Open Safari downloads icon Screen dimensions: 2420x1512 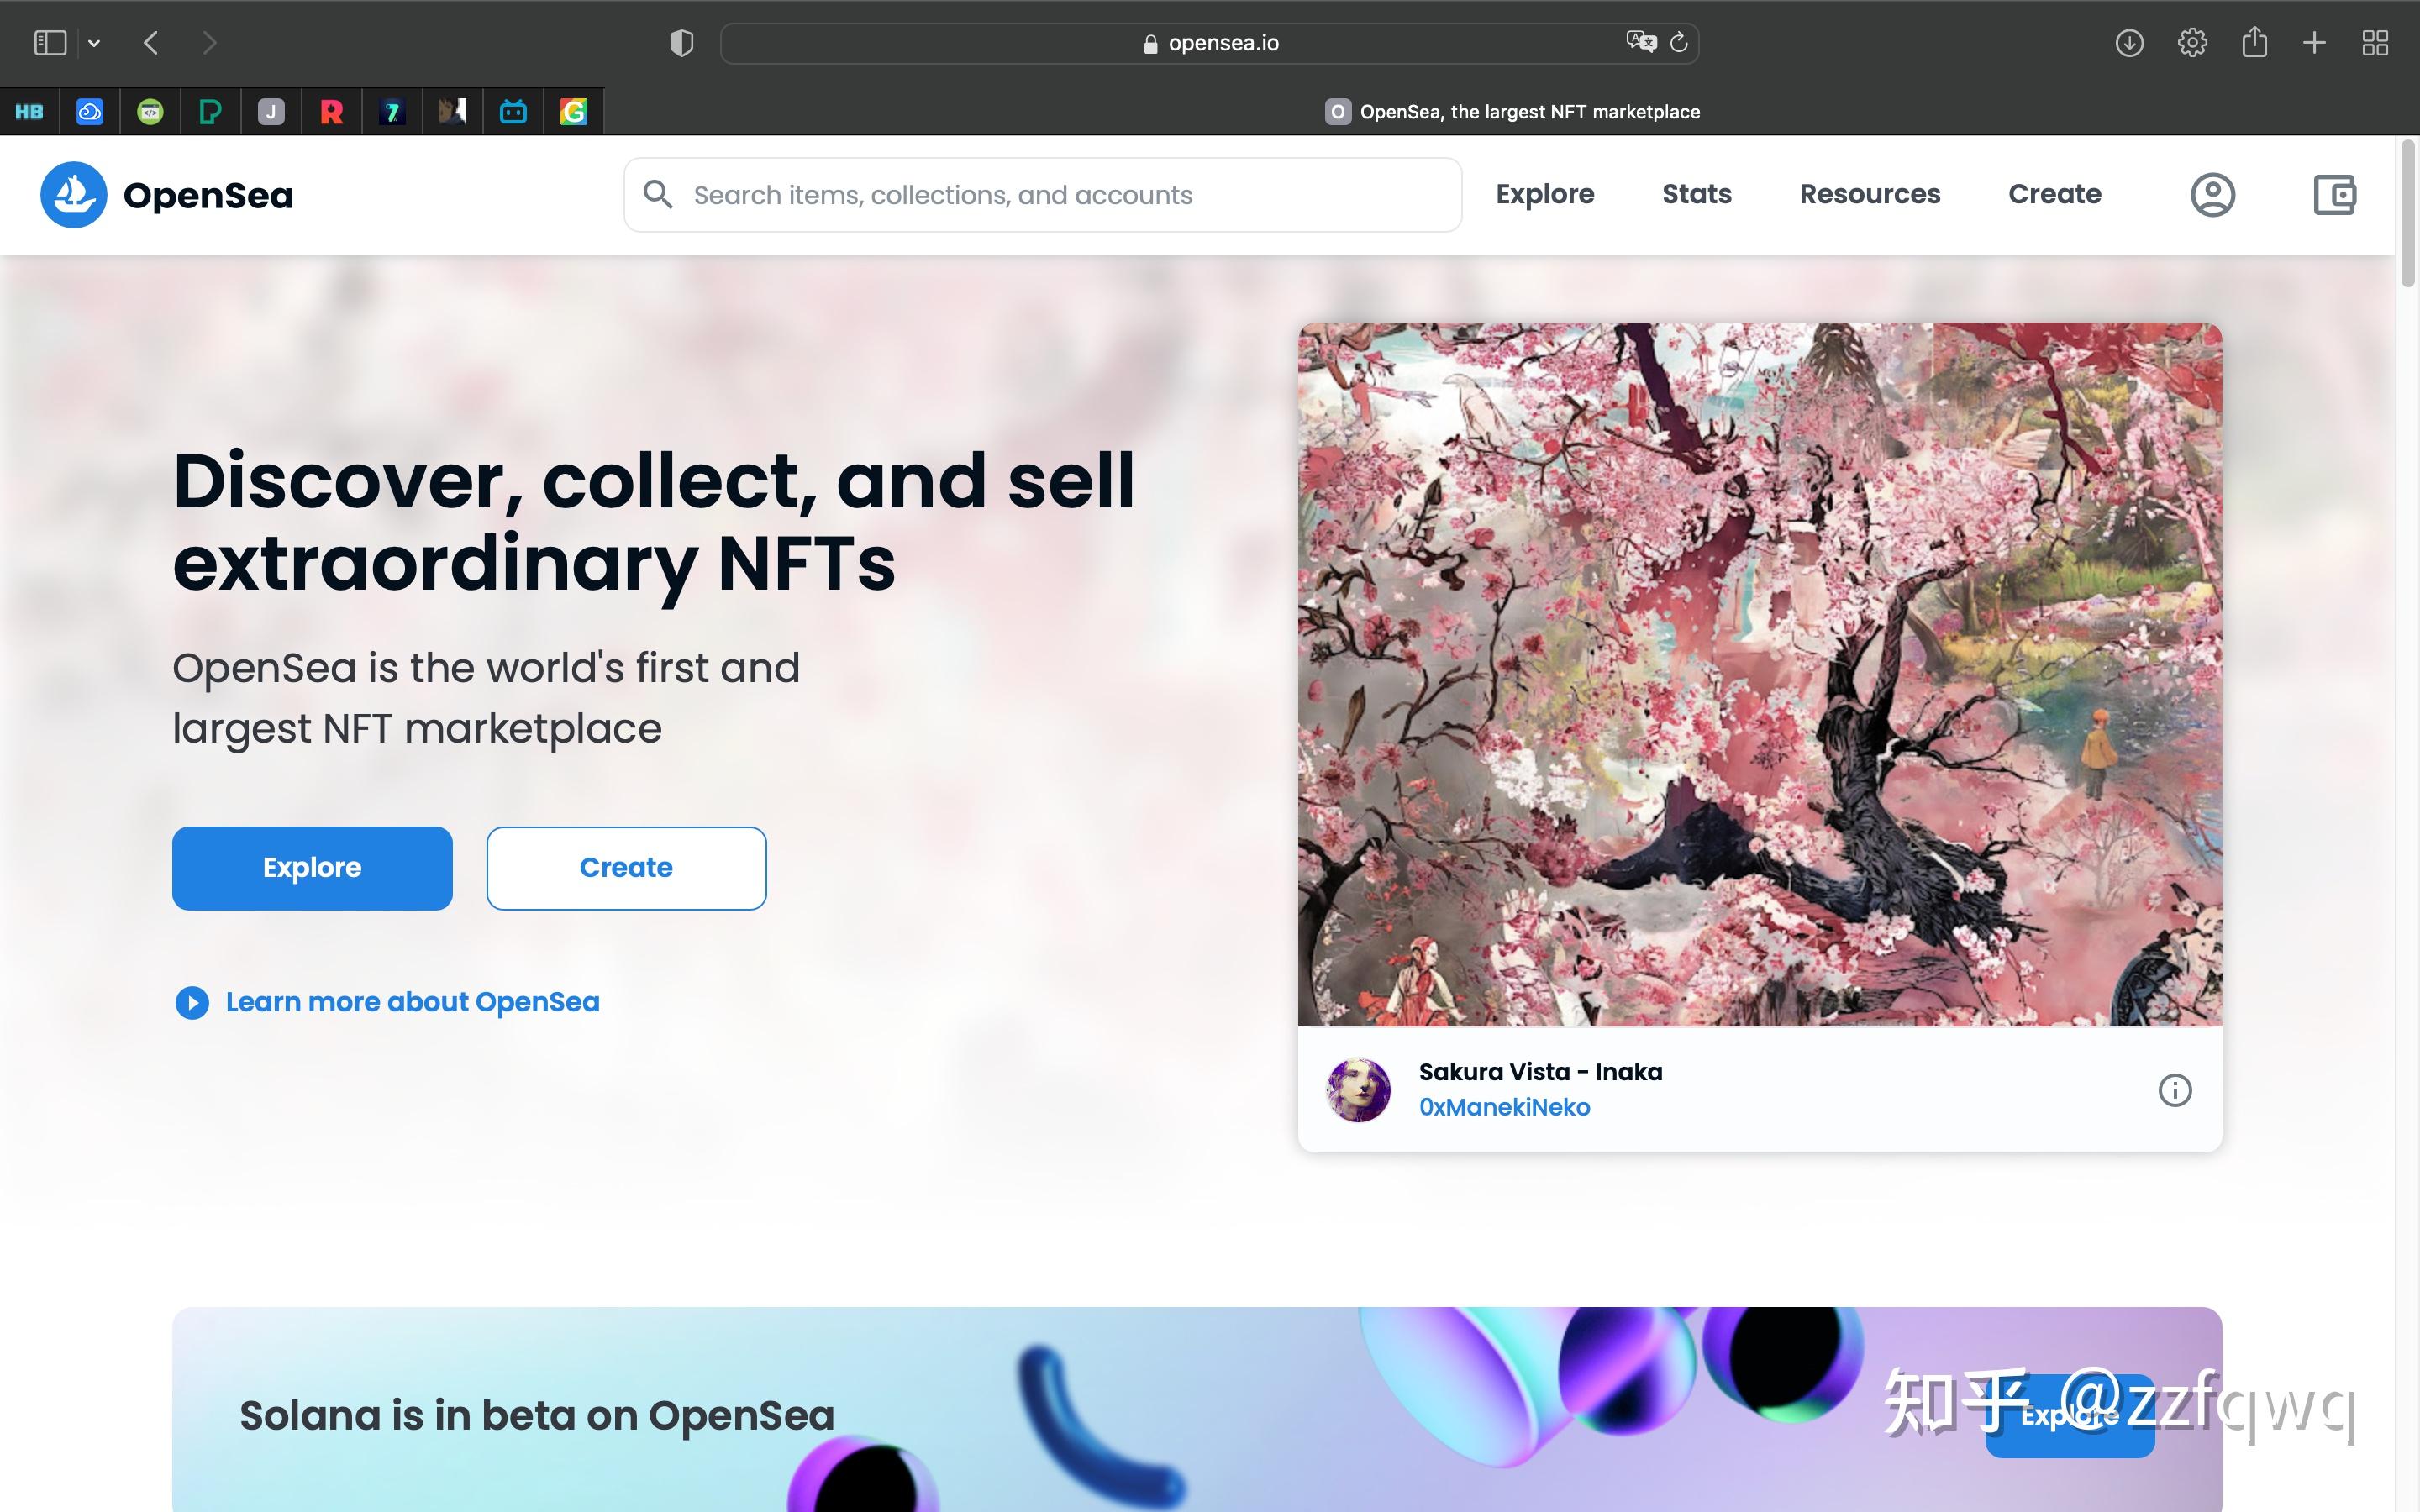pyautogui.click(x=2129, y=42)
